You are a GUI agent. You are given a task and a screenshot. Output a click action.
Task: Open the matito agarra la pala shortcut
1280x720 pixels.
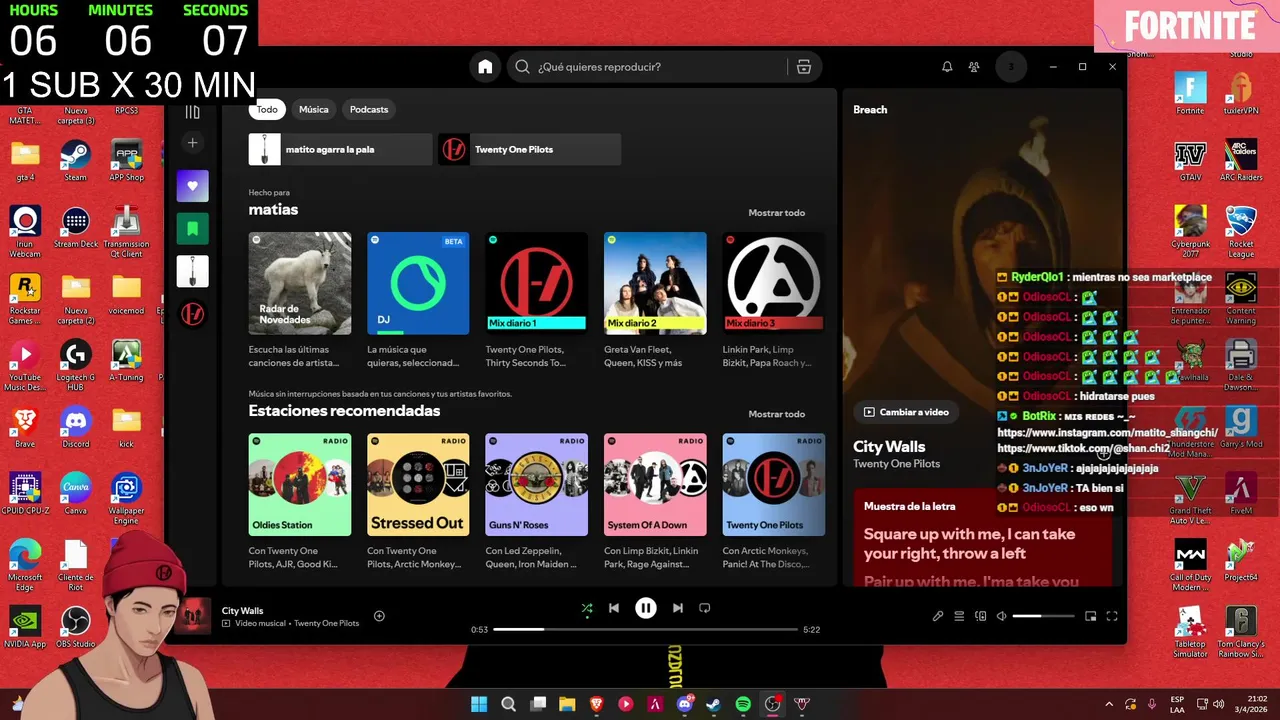click(x=340, y=149)
